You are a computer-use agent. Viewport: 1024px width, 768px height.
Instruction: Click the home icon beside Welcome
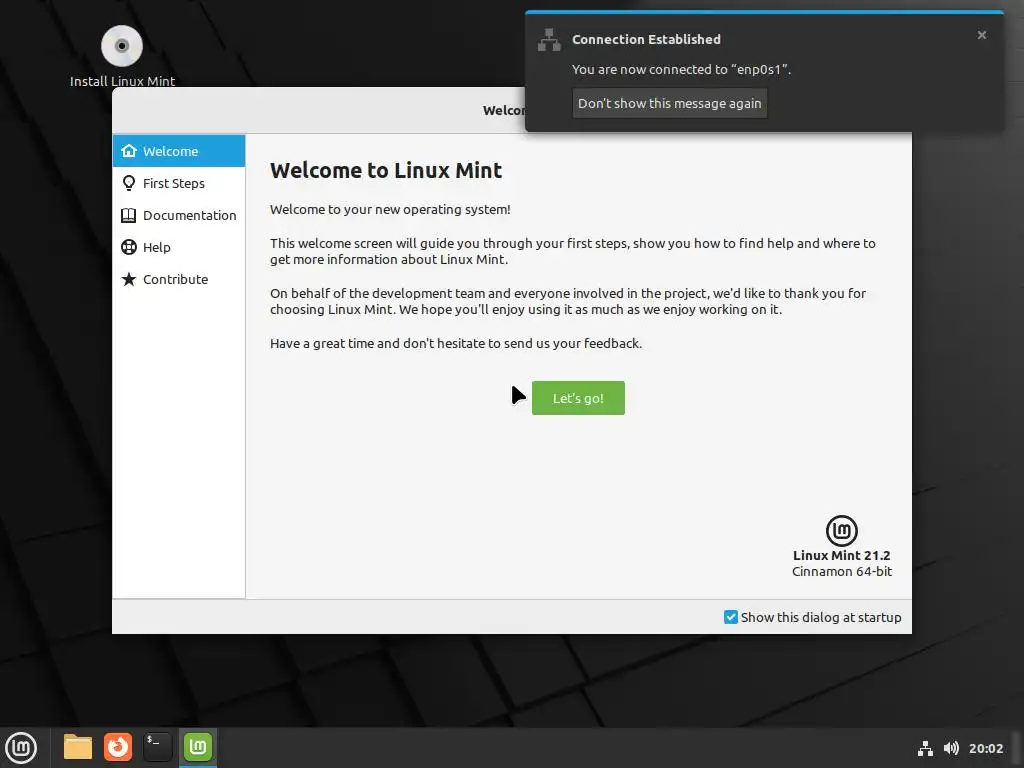click(x=129, y=151)
